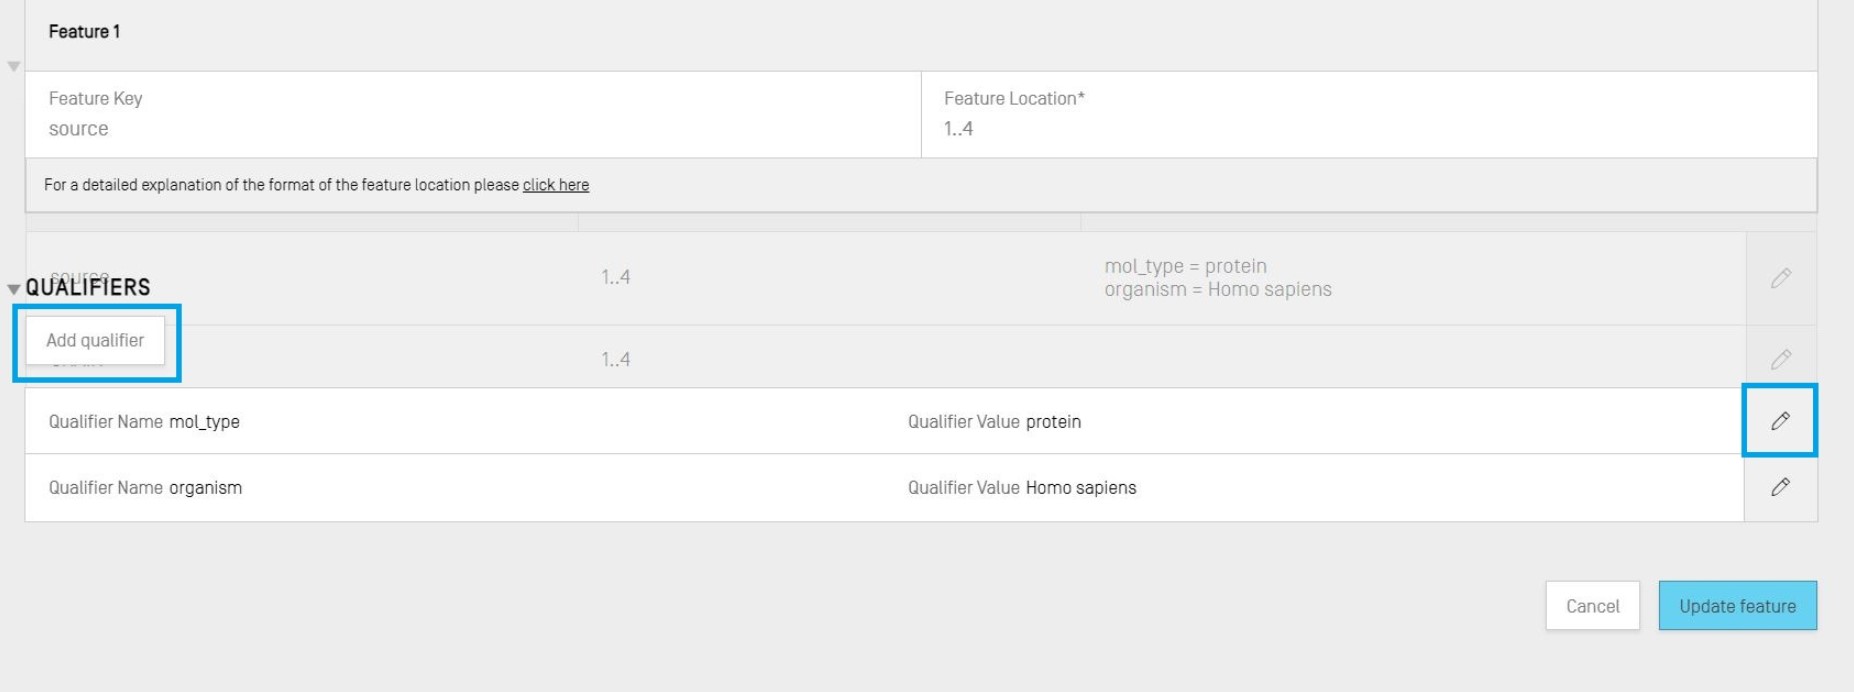Collapse the Feature 1 panel arrow

(x=14, y=67)
